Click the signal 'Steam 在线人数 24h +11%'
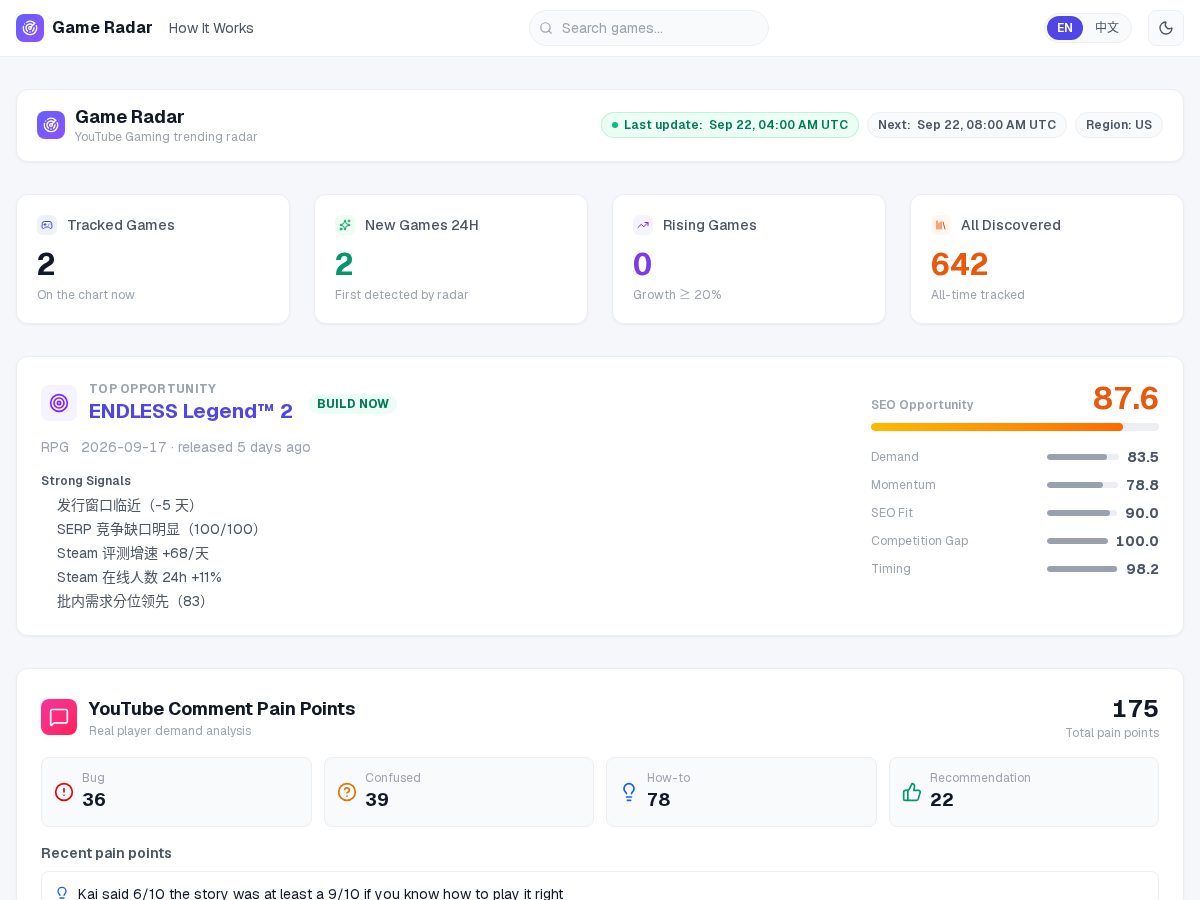 [x=139, y=577]
